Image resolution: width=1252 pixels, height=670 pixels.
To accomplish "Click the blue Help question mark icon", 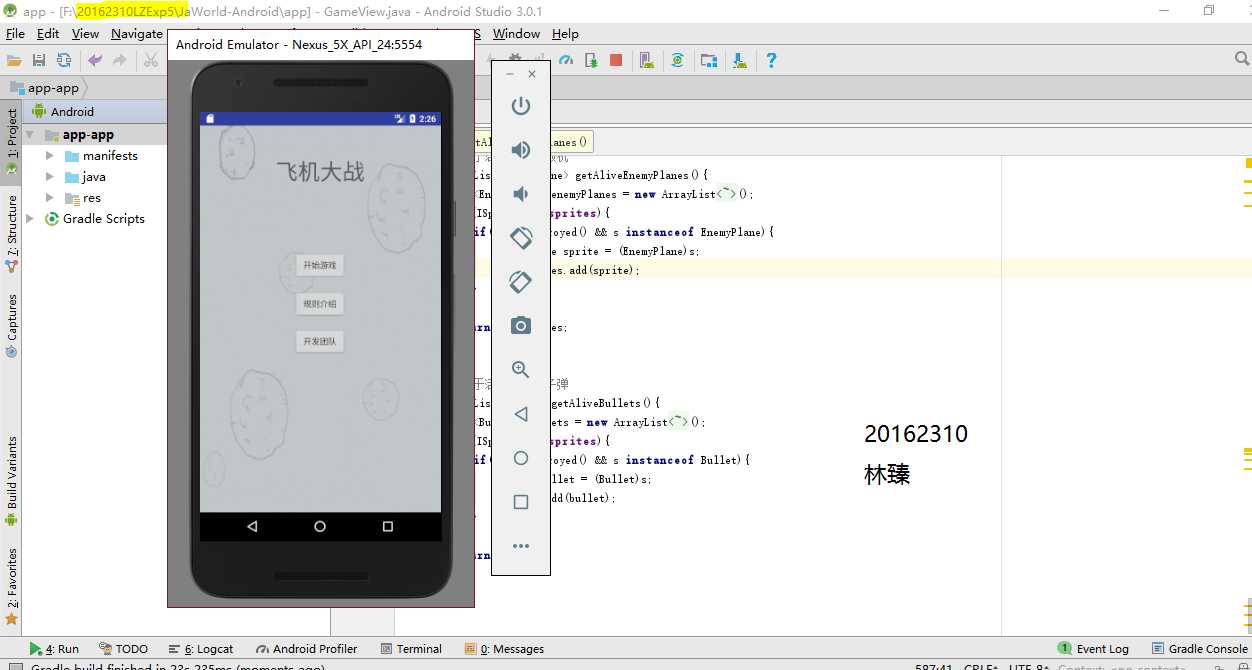I will (x=771, y=60).
